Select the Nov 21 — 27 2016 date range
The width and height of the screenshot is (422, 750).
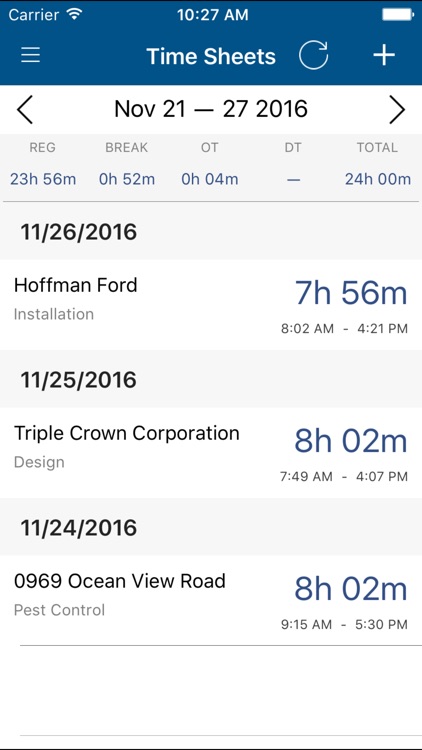tap(211, 109)
